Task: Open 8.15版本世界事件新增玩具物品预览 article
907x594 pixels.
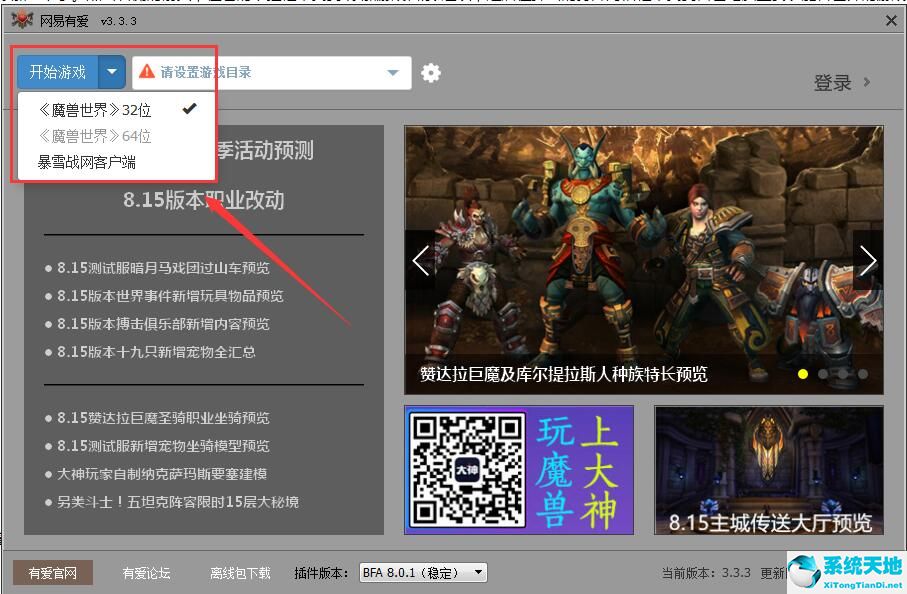Action: 170,296
